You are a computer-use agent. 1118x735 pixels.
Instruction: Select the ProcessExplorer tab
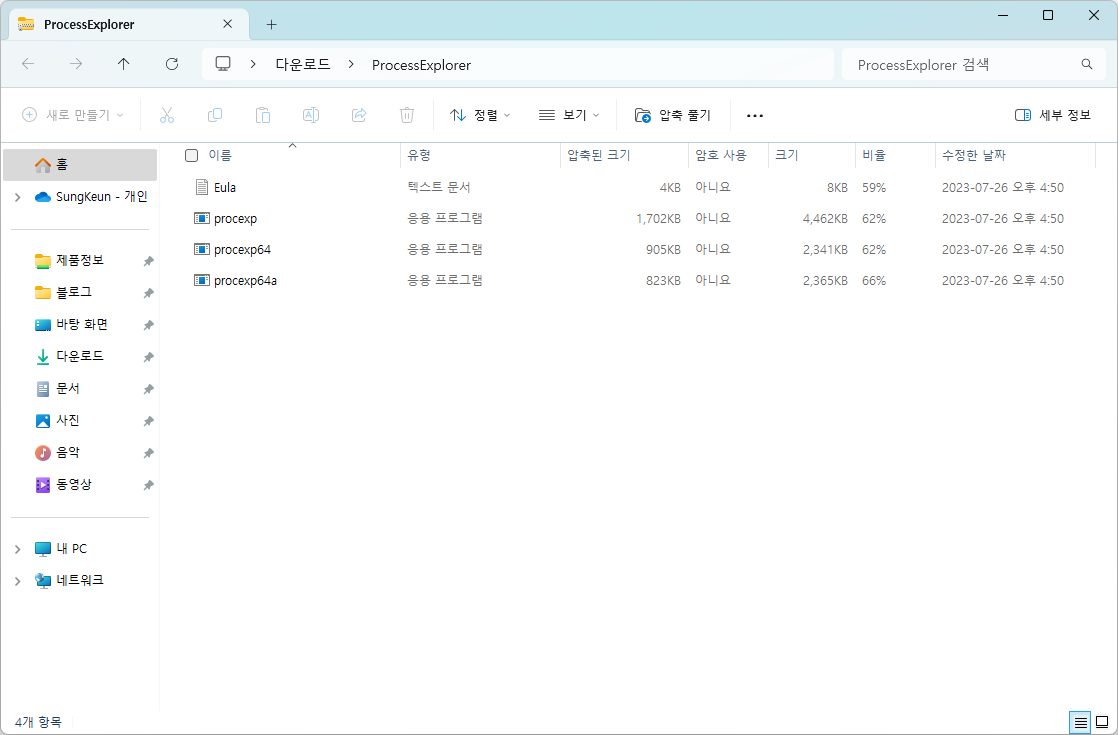[x=128, y=24]
